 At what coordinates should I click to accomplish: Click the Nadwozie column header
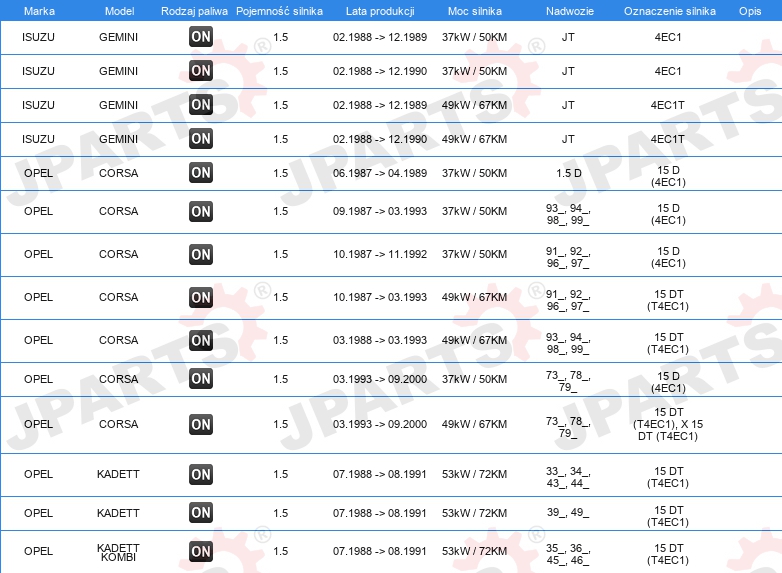click(570, 11)
